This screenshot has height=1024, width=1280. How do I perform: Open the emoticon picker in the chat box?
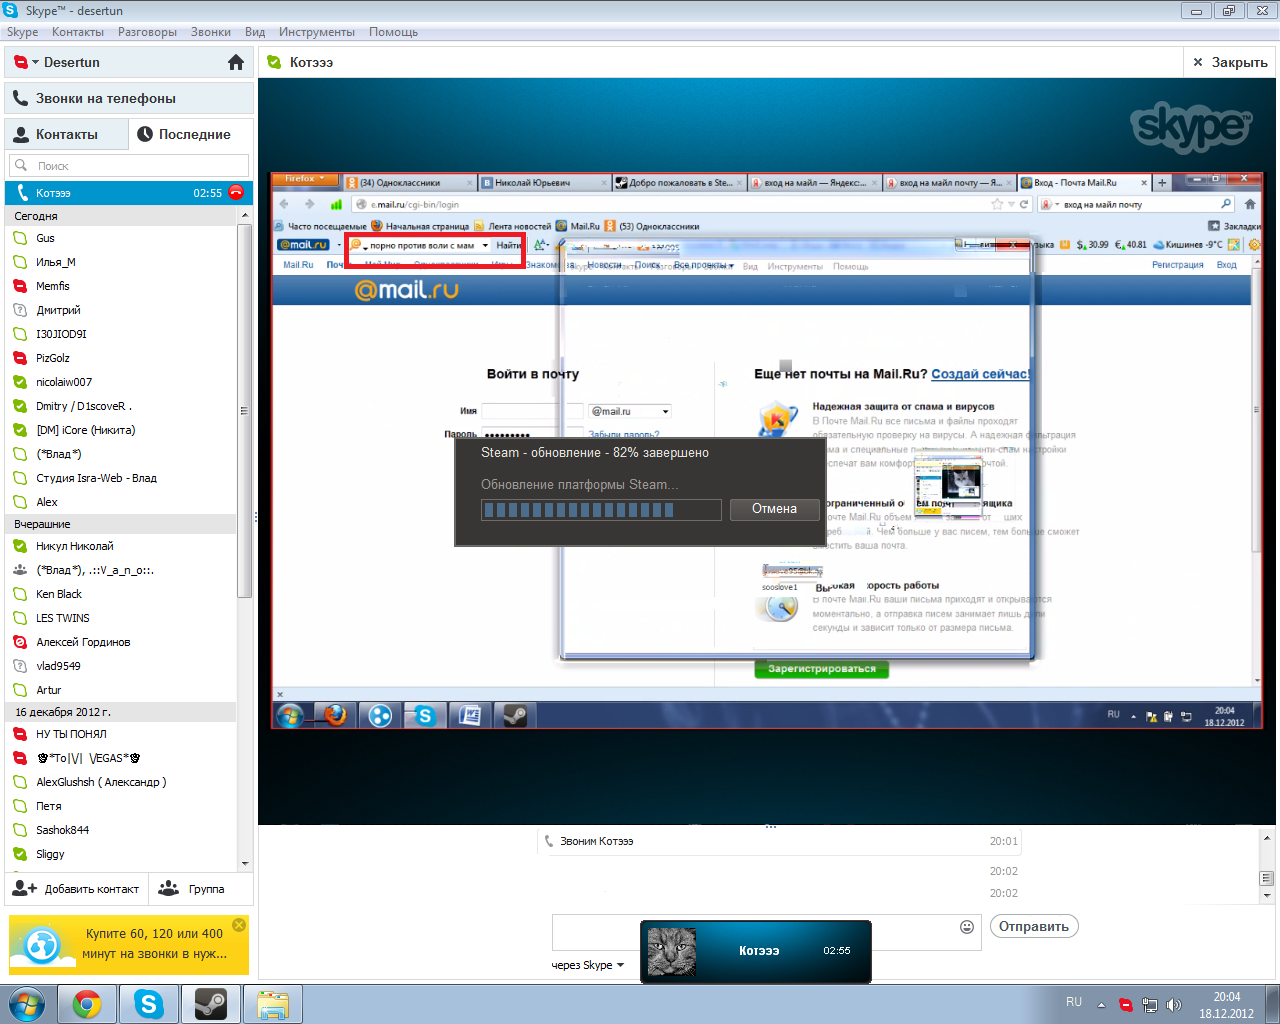(967, 927)
